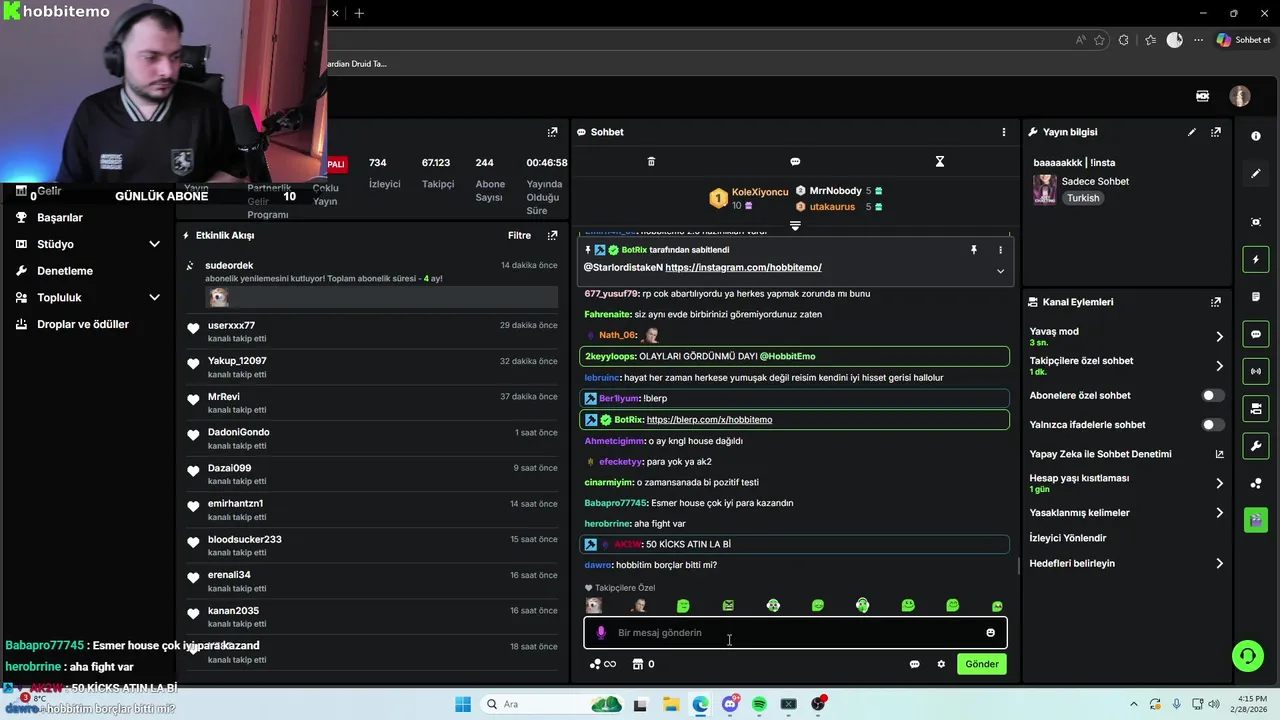Click the document icon in right sidebar

pyautogui.click(x=1256, y=297)
